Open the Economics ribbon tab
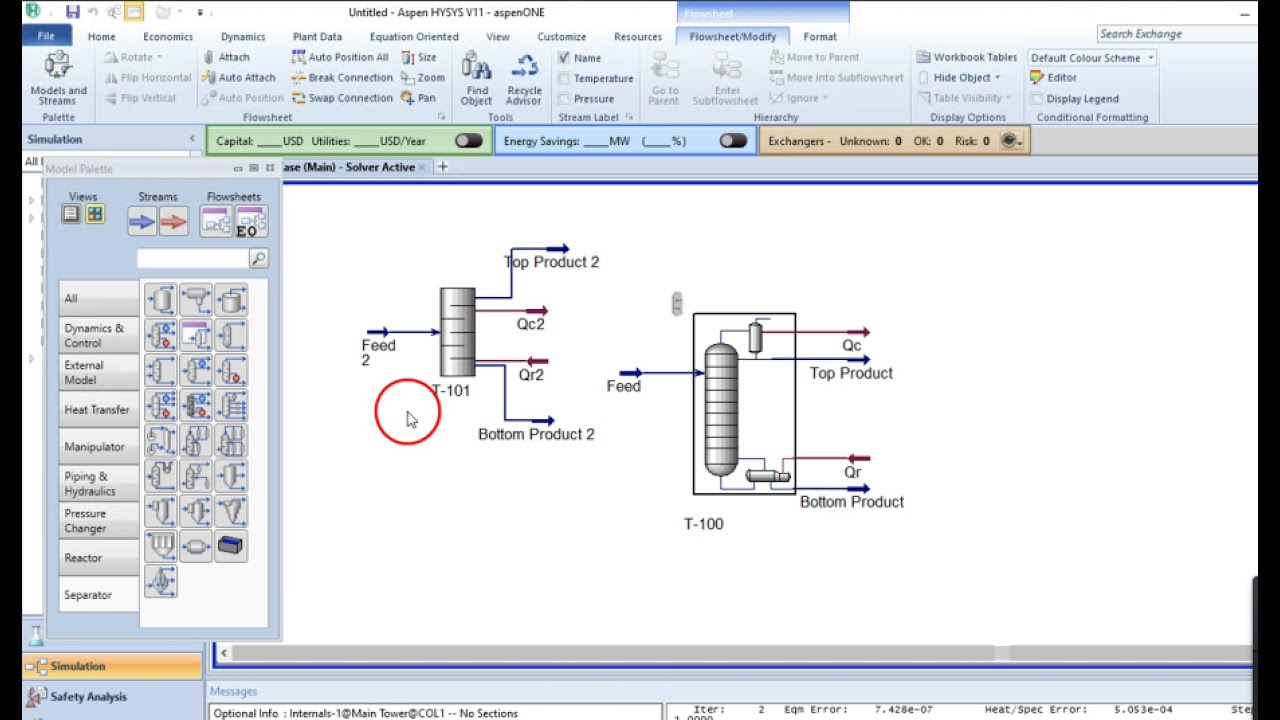This screenshot has width=1280, height=720. click(167, 37)
